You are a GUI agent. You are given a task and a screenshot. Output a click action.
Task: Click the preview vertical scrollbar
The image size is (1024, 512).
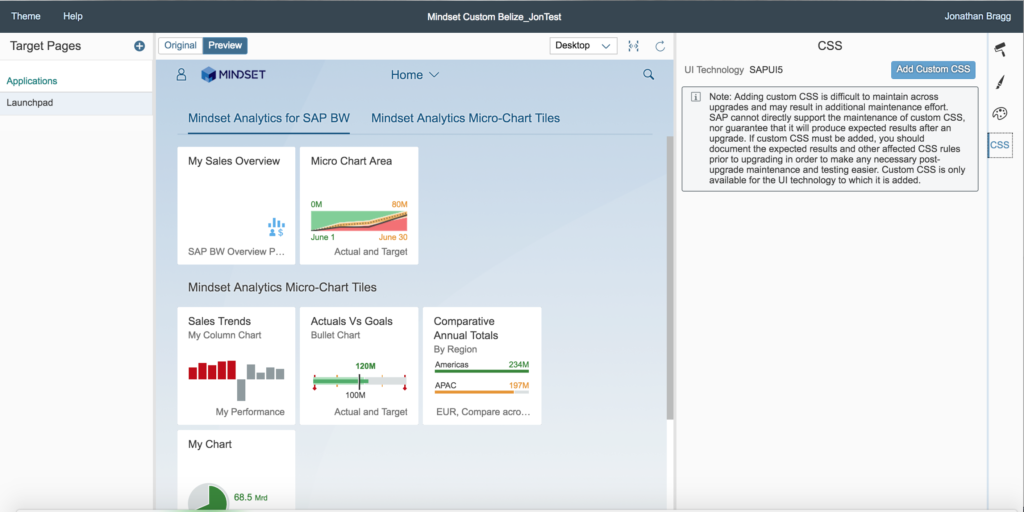pyautogui.click(x=670, y=278)
